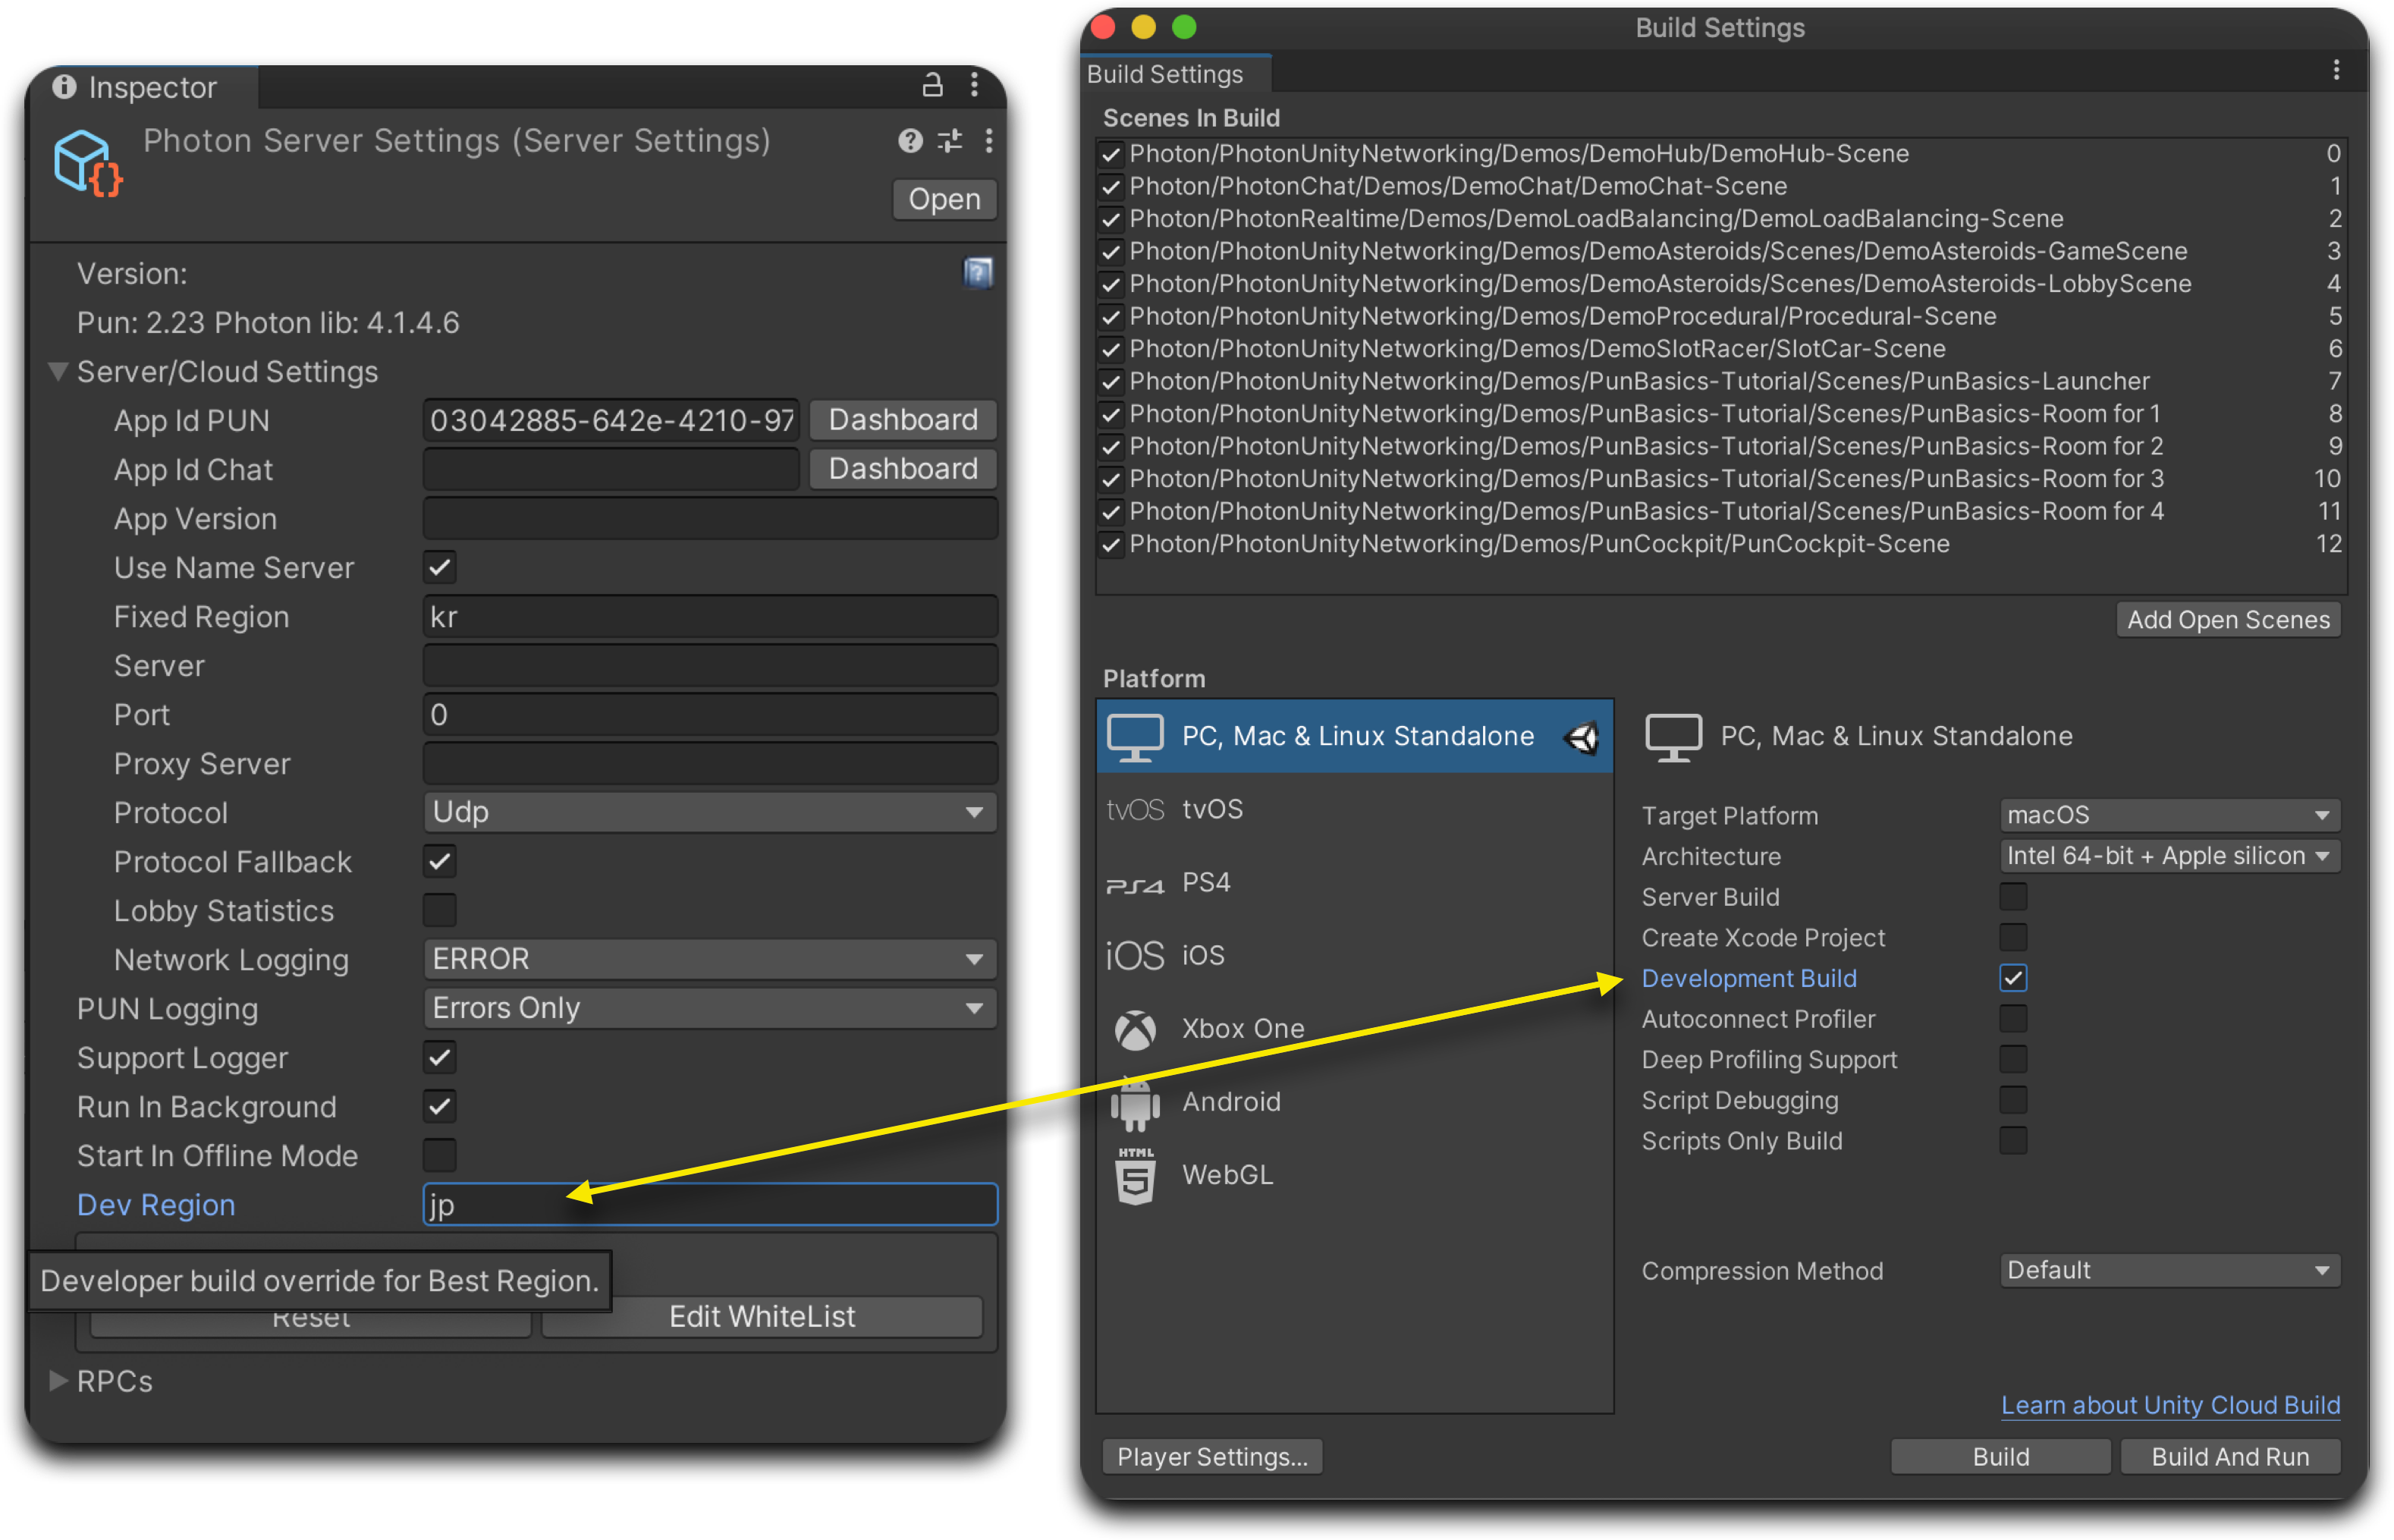Screen dimensions: 2394x1540
Task: Select tvOS platform icon
Action: 1135,809
